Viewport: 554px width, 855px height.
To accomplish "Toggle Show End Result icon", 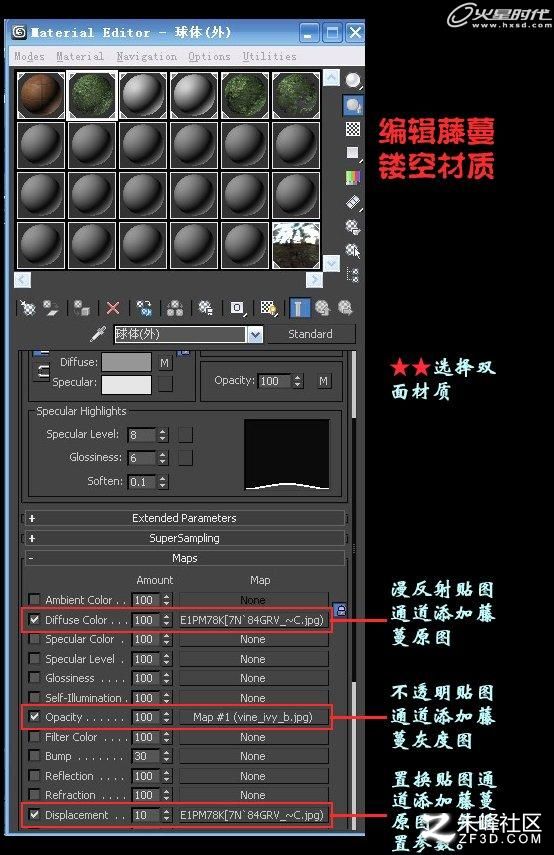I will 299,308.
